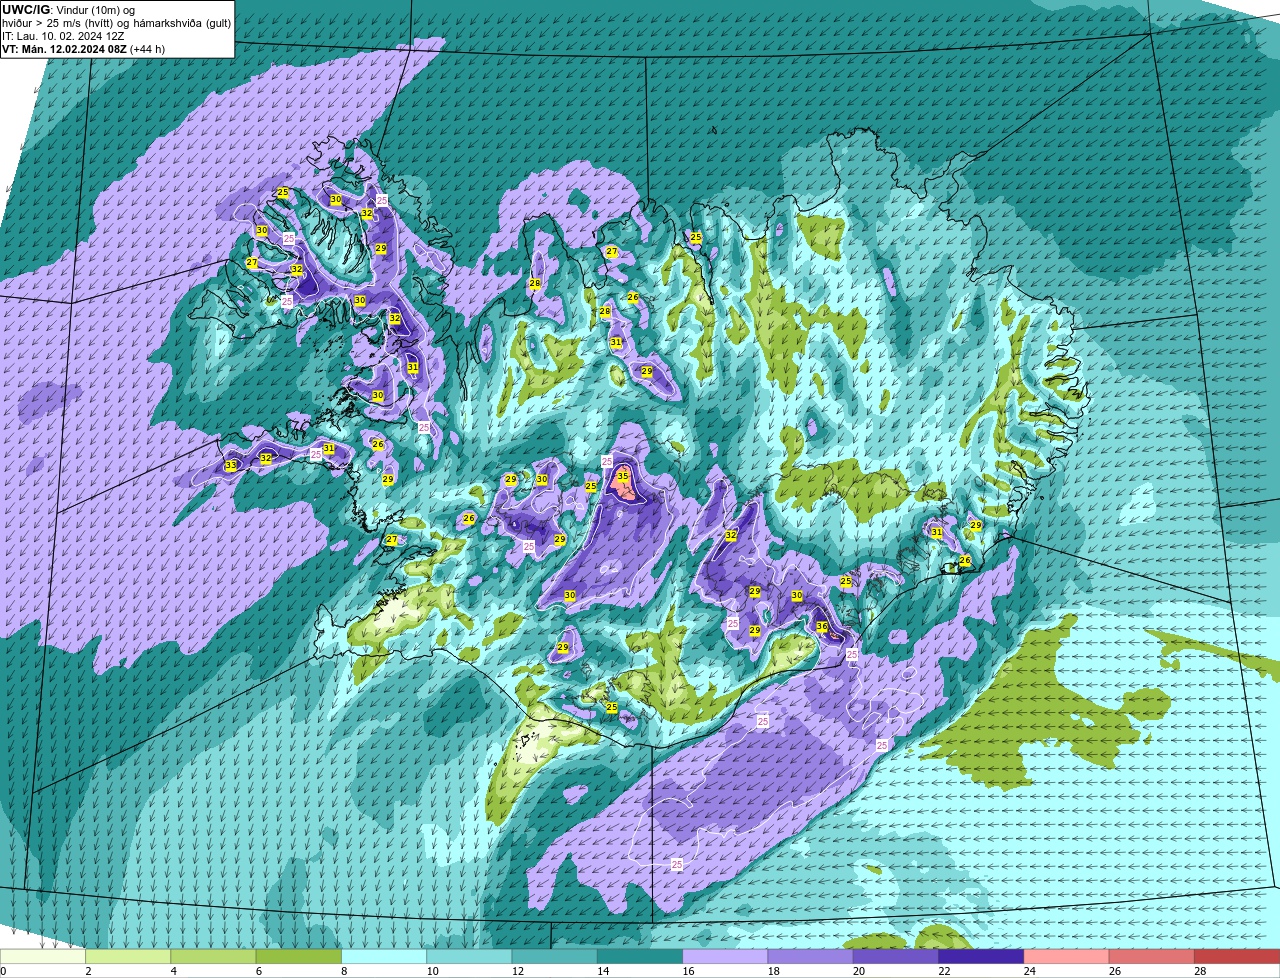
Task: Click the yellow "36" maximum gust label
Action: (x=821, y=627)
